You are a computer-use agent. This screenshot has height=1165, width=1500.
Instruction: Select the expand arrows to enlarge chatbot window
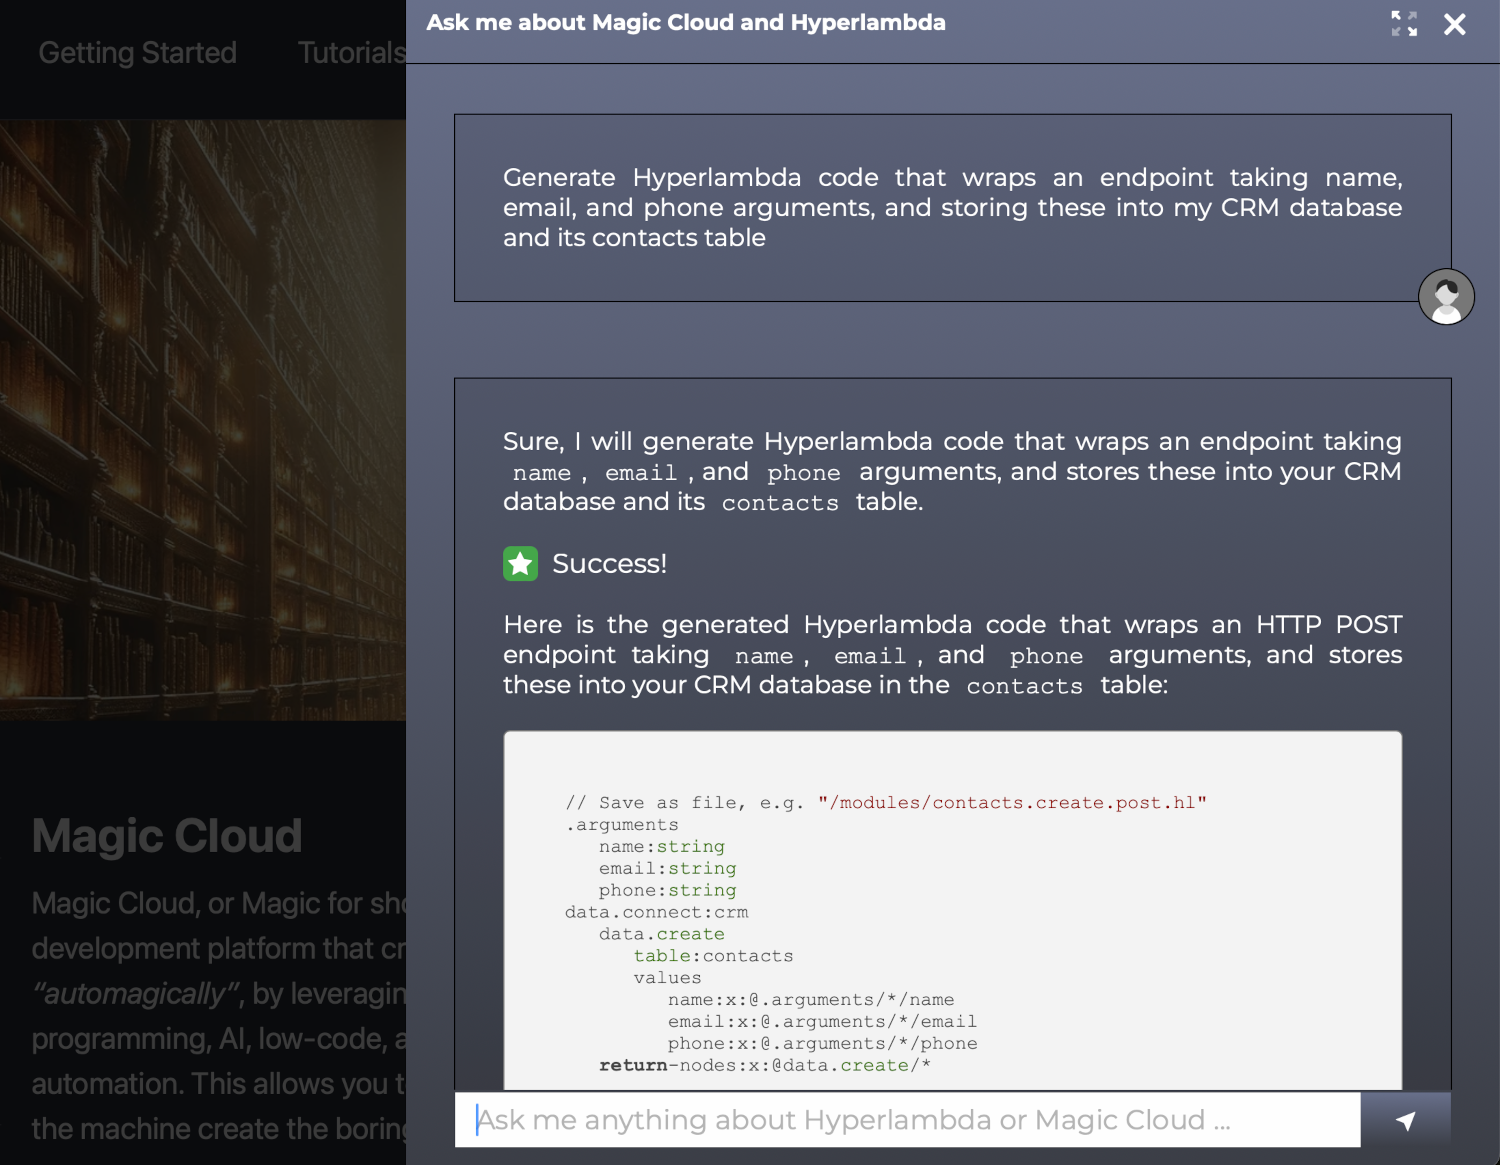(1404, 24)
